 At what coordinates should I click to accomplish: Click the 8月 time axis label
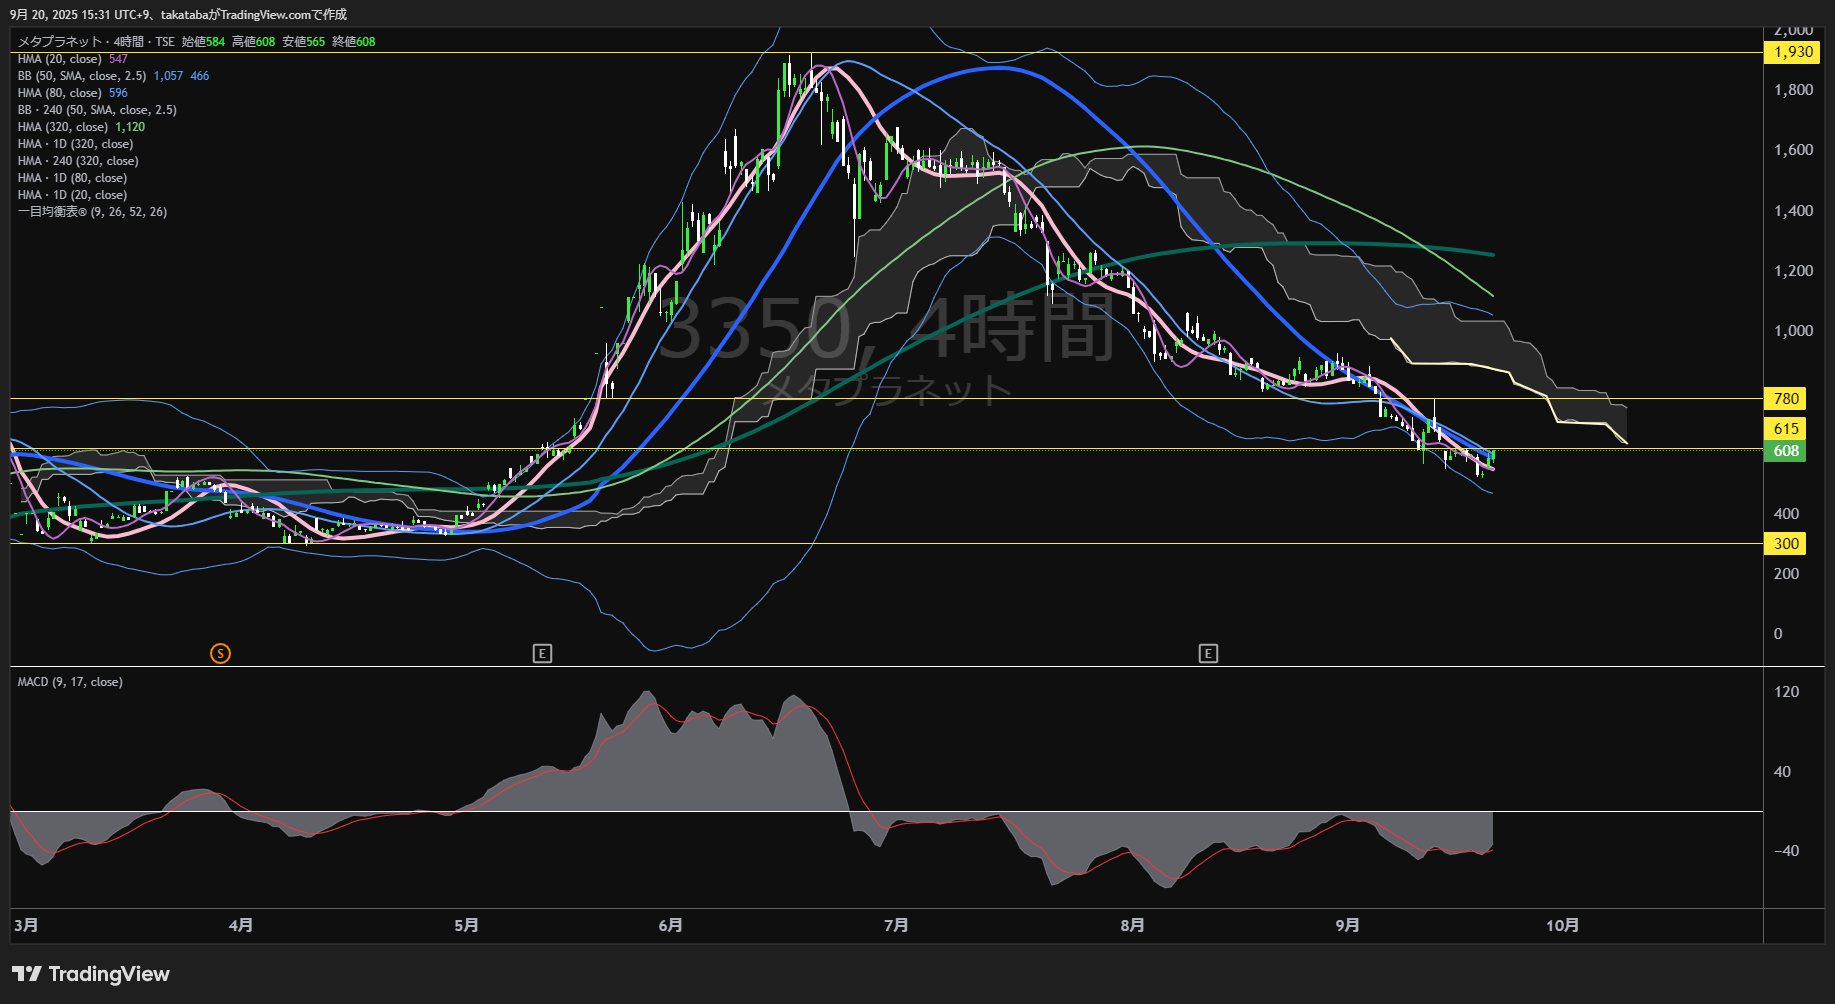[x=1132, y=926]
